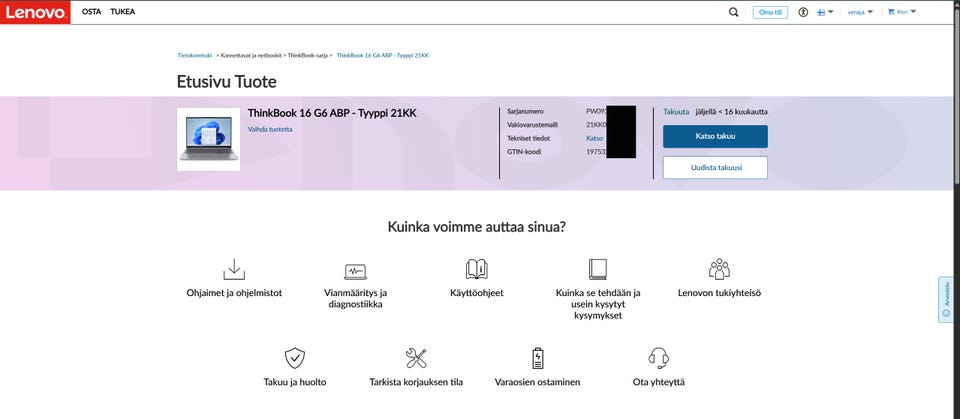Expand the venäjä language dropdown
This screenshot has height=419, width=960.
(860, 12)
